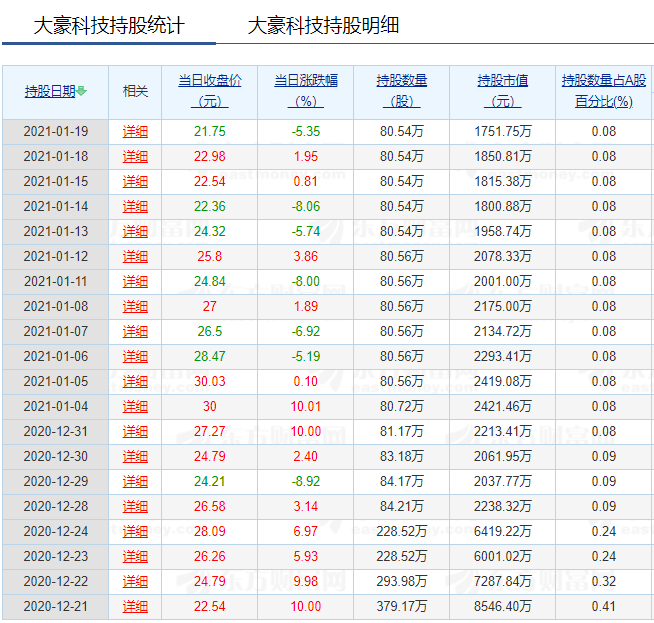Click market value 6419.22万
Screen dimensions: 654x623
503,532
